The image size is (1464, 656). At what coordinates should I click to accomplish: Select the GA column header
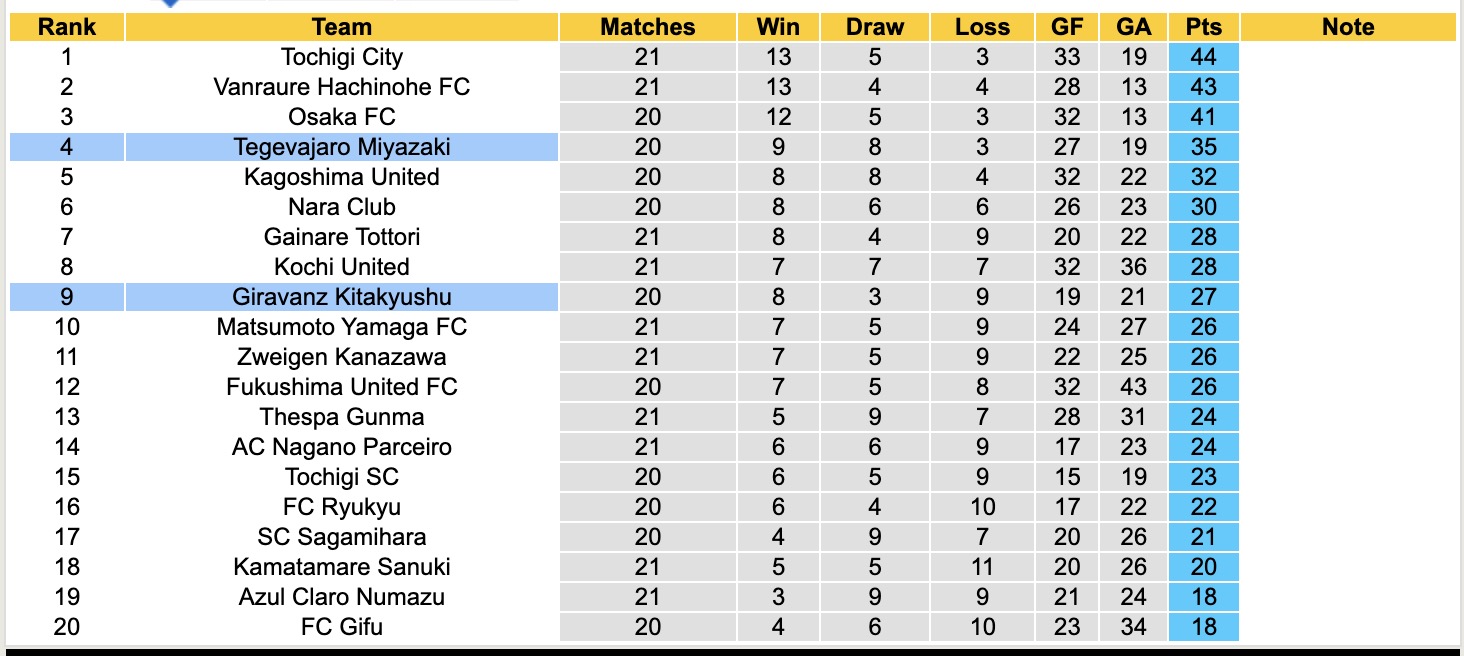(1134, 27)
